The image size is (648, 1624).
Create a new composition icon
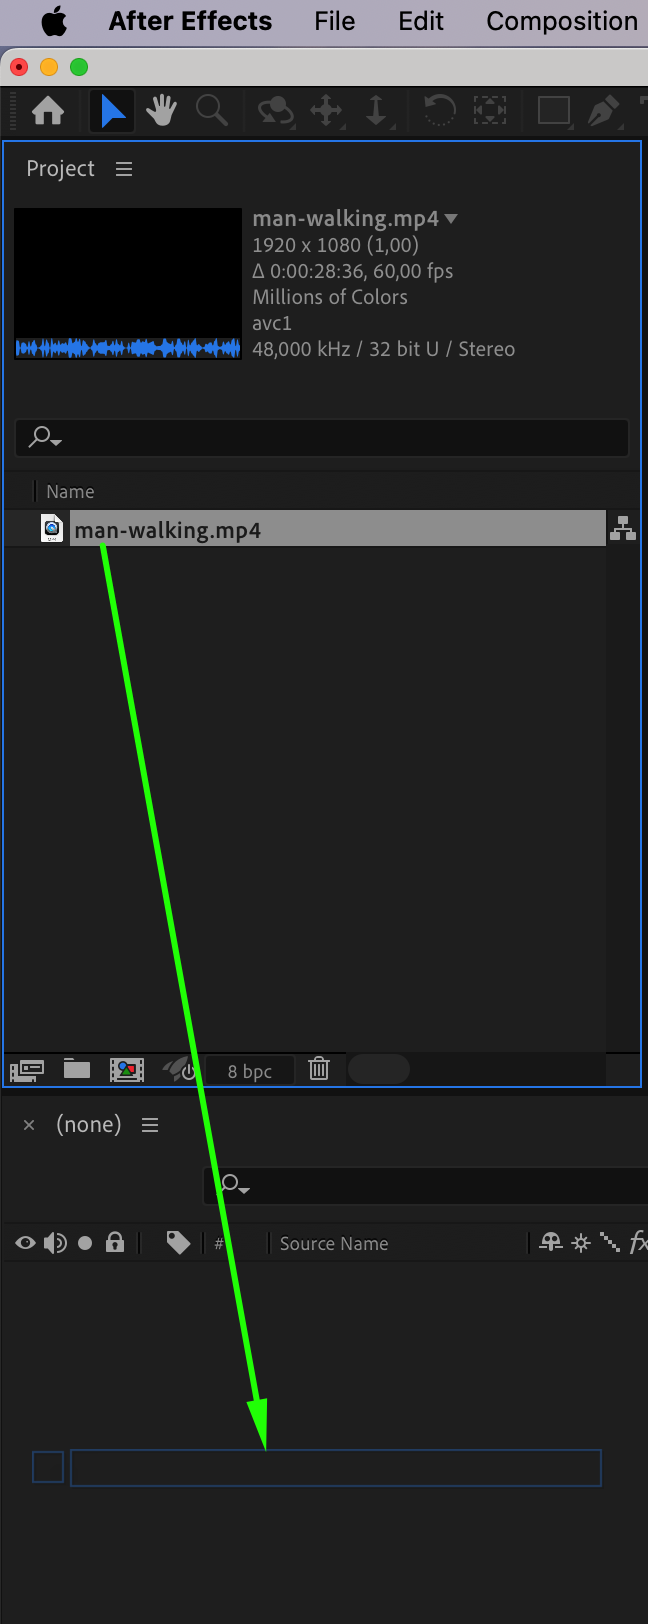tap(127, 1070)
